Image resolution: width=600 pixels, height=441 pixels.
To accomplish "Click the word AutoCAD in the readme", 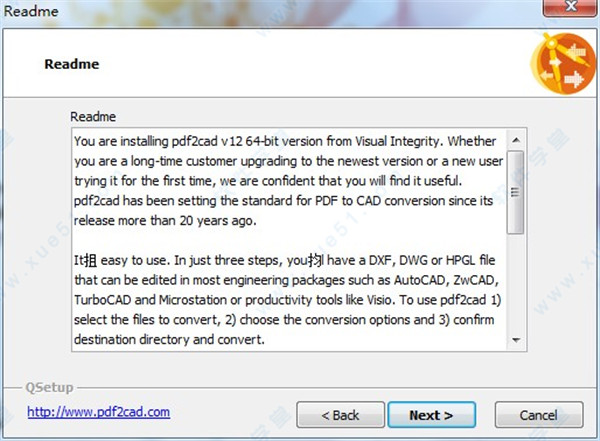I will click(419, 280).
